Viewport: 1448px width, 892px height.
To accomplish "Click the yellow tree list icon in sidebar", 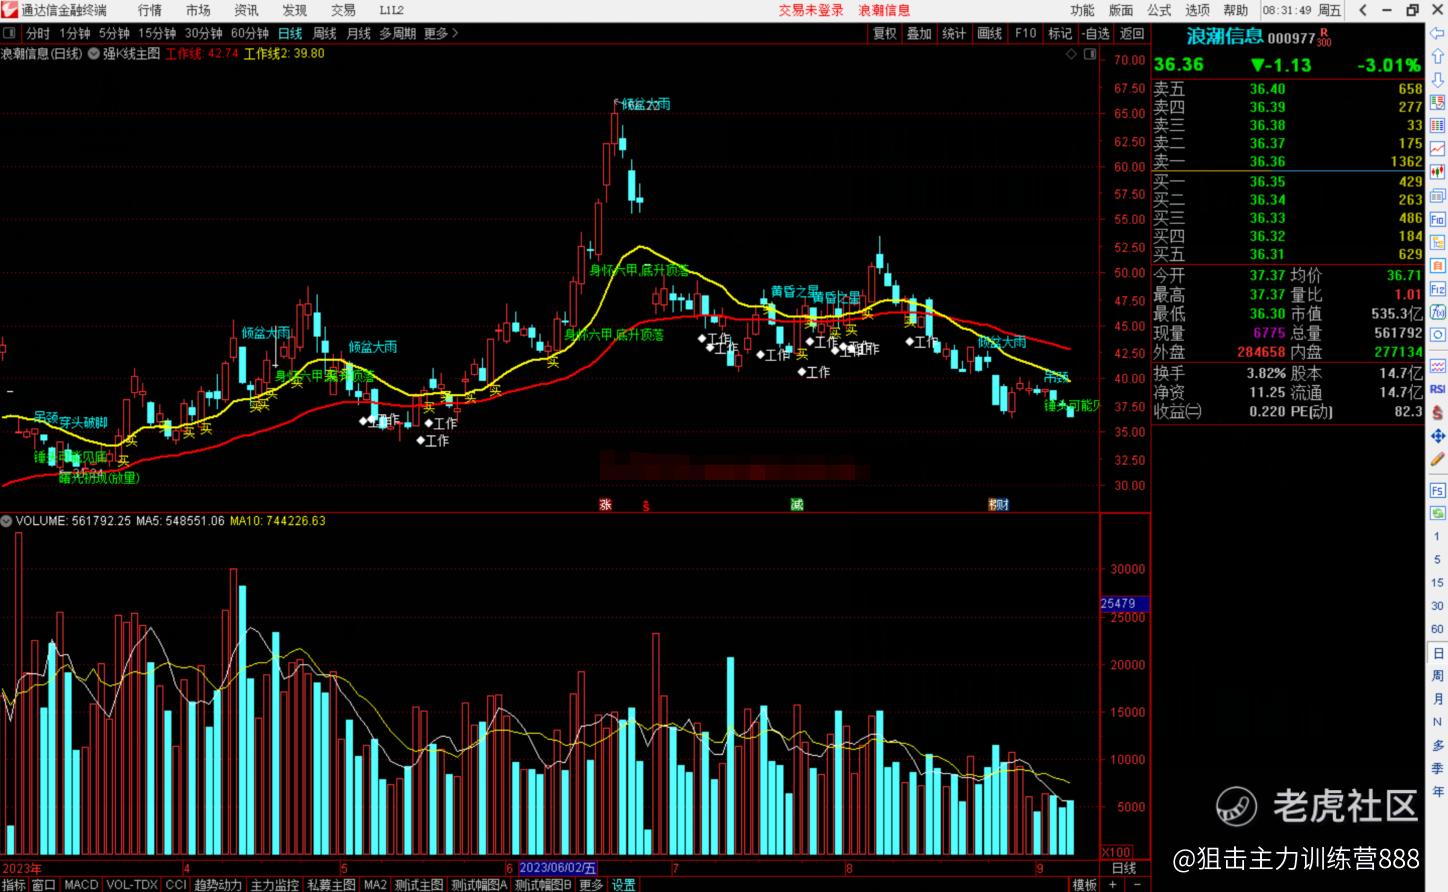I will [x=1437, y=242].
